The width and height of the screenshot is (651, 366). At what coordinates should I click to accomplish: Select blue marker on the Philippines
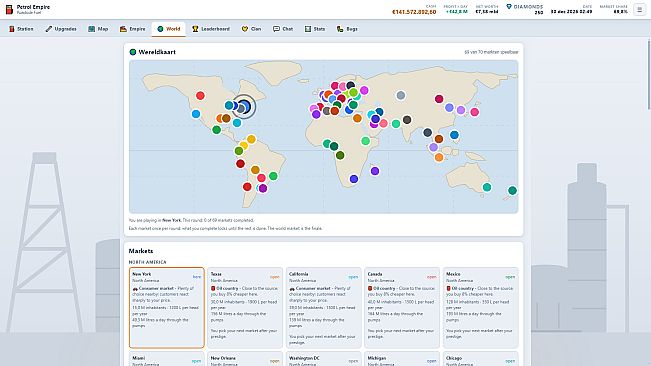(454, 135)
